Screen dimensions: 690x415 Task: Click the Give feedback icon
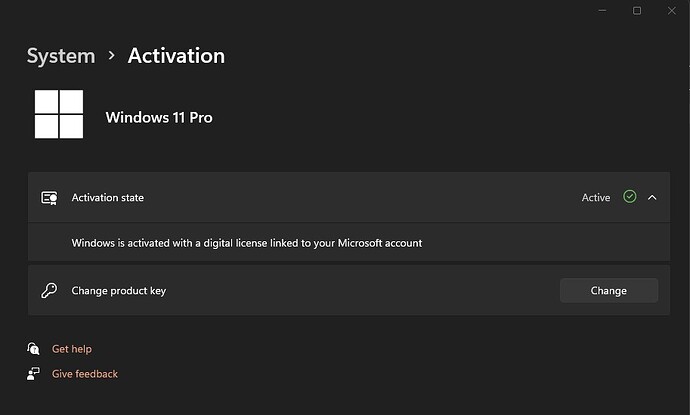(x=33, y=374)
